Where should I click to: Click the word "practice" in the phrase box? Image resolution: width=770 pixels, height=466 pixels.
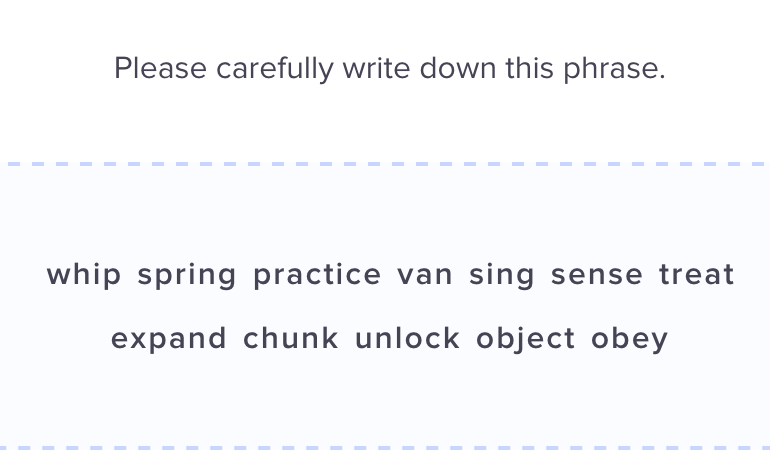coord(317,276)
